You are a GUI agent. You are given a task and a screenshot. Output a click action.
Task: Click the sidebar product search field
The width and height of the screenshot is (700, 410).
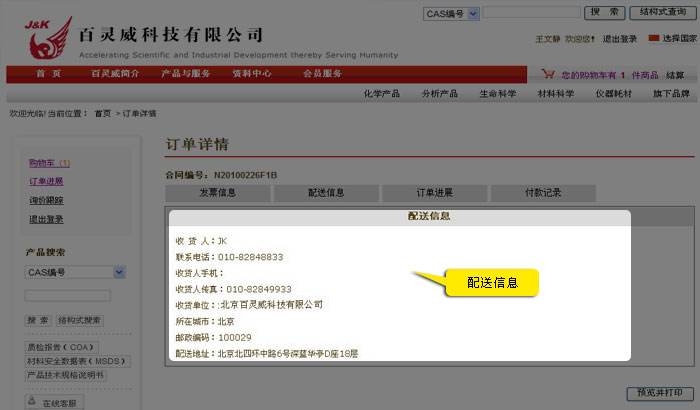(x=67, y=296)
